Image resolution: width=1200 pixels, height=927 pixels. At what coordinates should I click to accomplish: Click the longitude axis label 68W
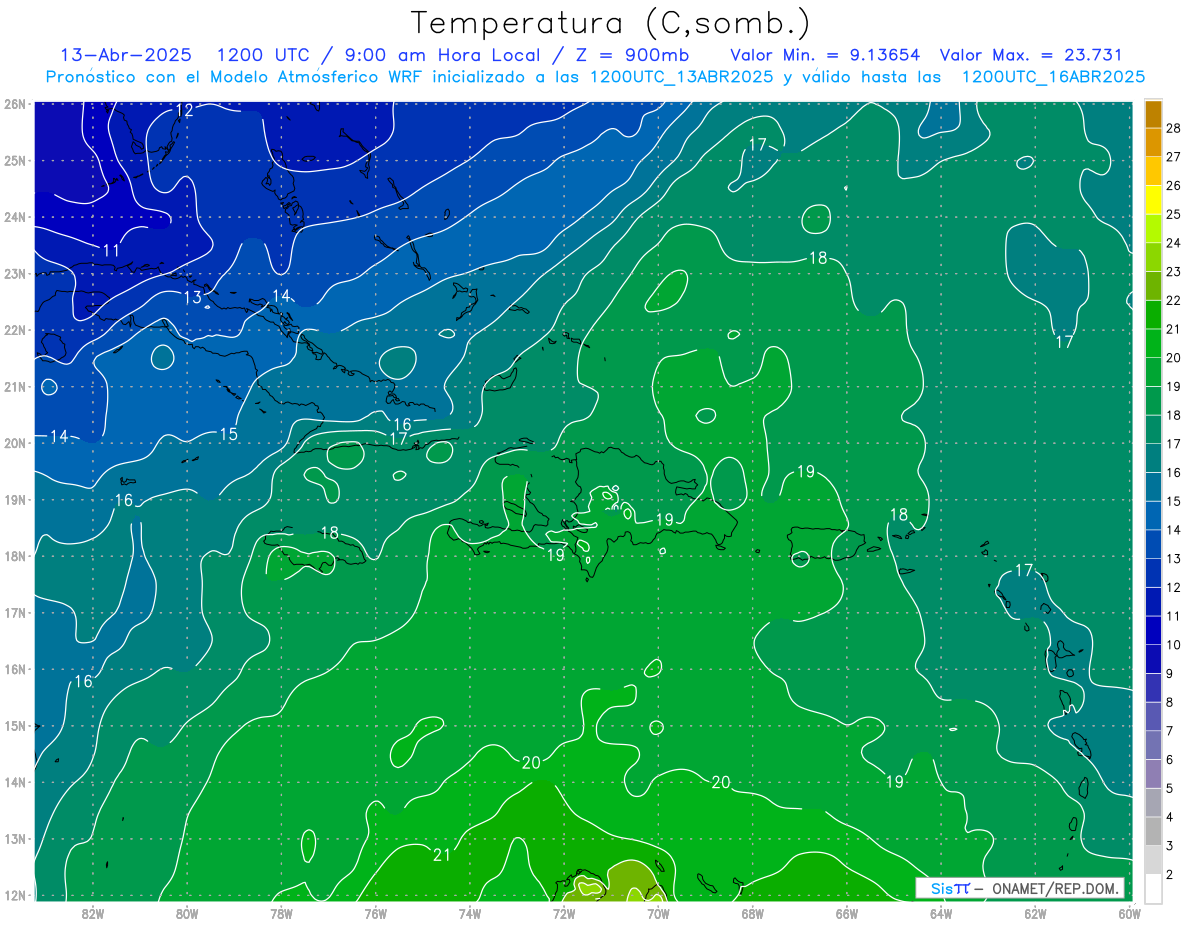click(x=753, y=913)
